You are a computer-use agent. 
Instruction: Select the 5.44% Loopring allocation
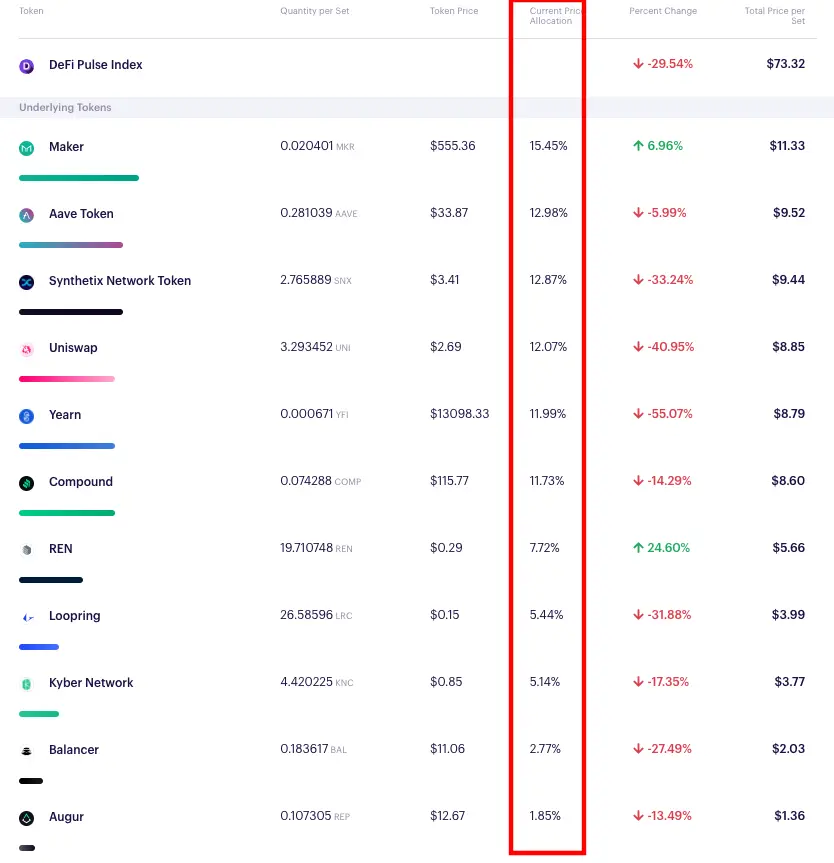546,615
